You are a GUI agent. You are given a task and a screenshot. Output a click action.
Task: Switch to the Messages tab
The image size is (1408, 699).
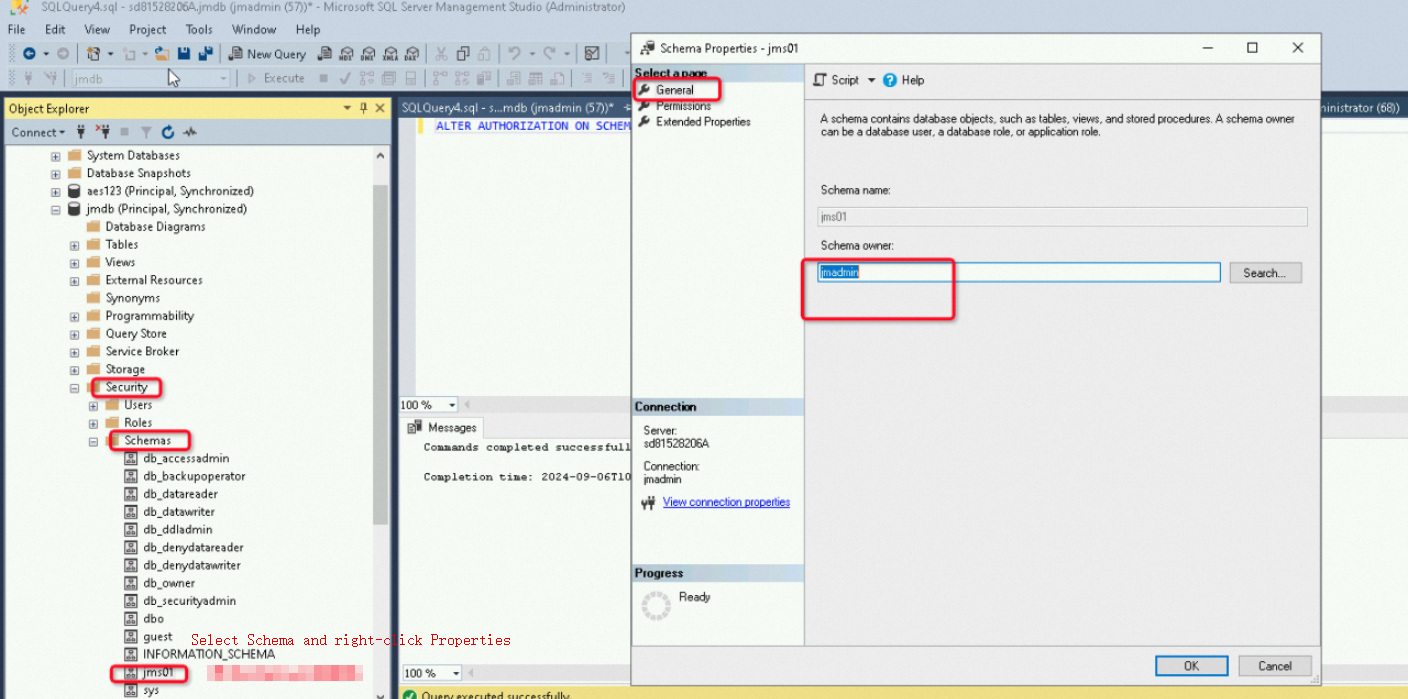coord(443,428)
